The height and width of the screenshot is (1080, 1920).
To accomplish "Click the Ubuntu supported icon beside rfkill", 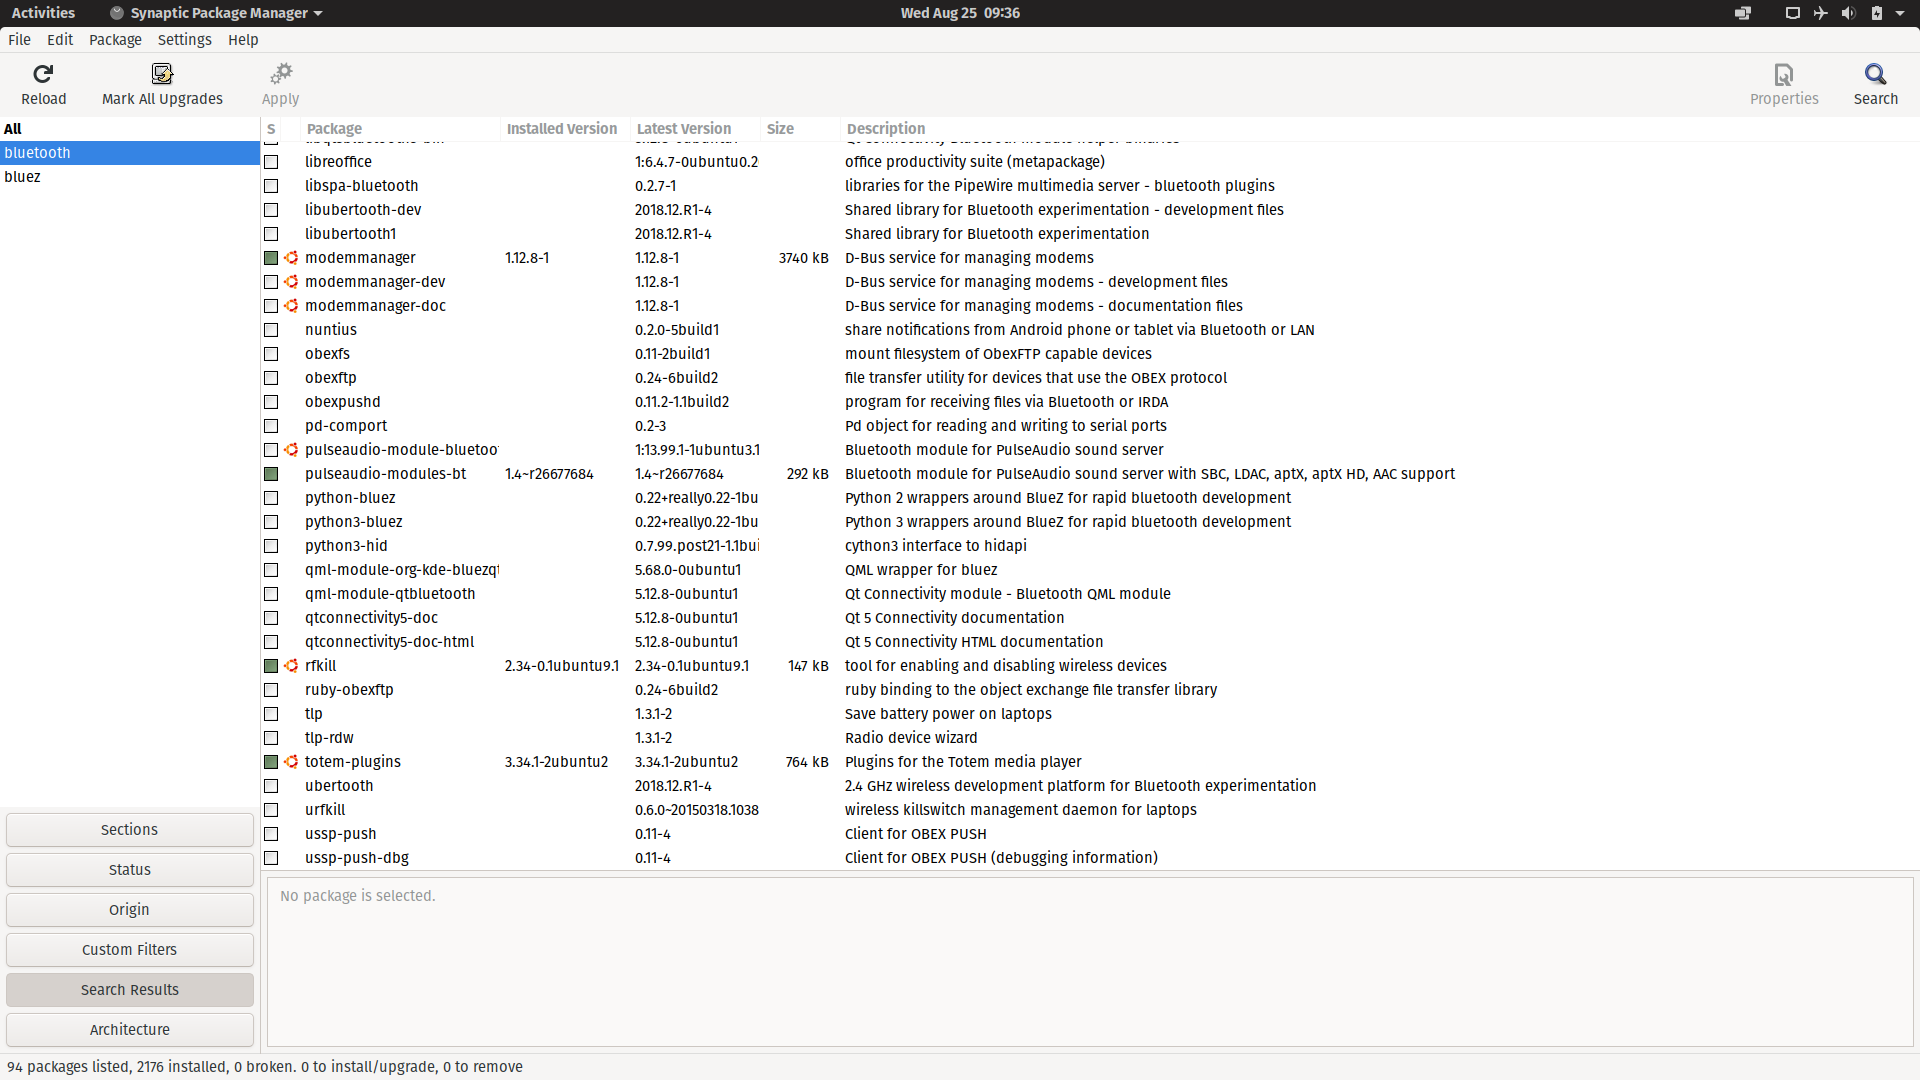I will (291, 666).
